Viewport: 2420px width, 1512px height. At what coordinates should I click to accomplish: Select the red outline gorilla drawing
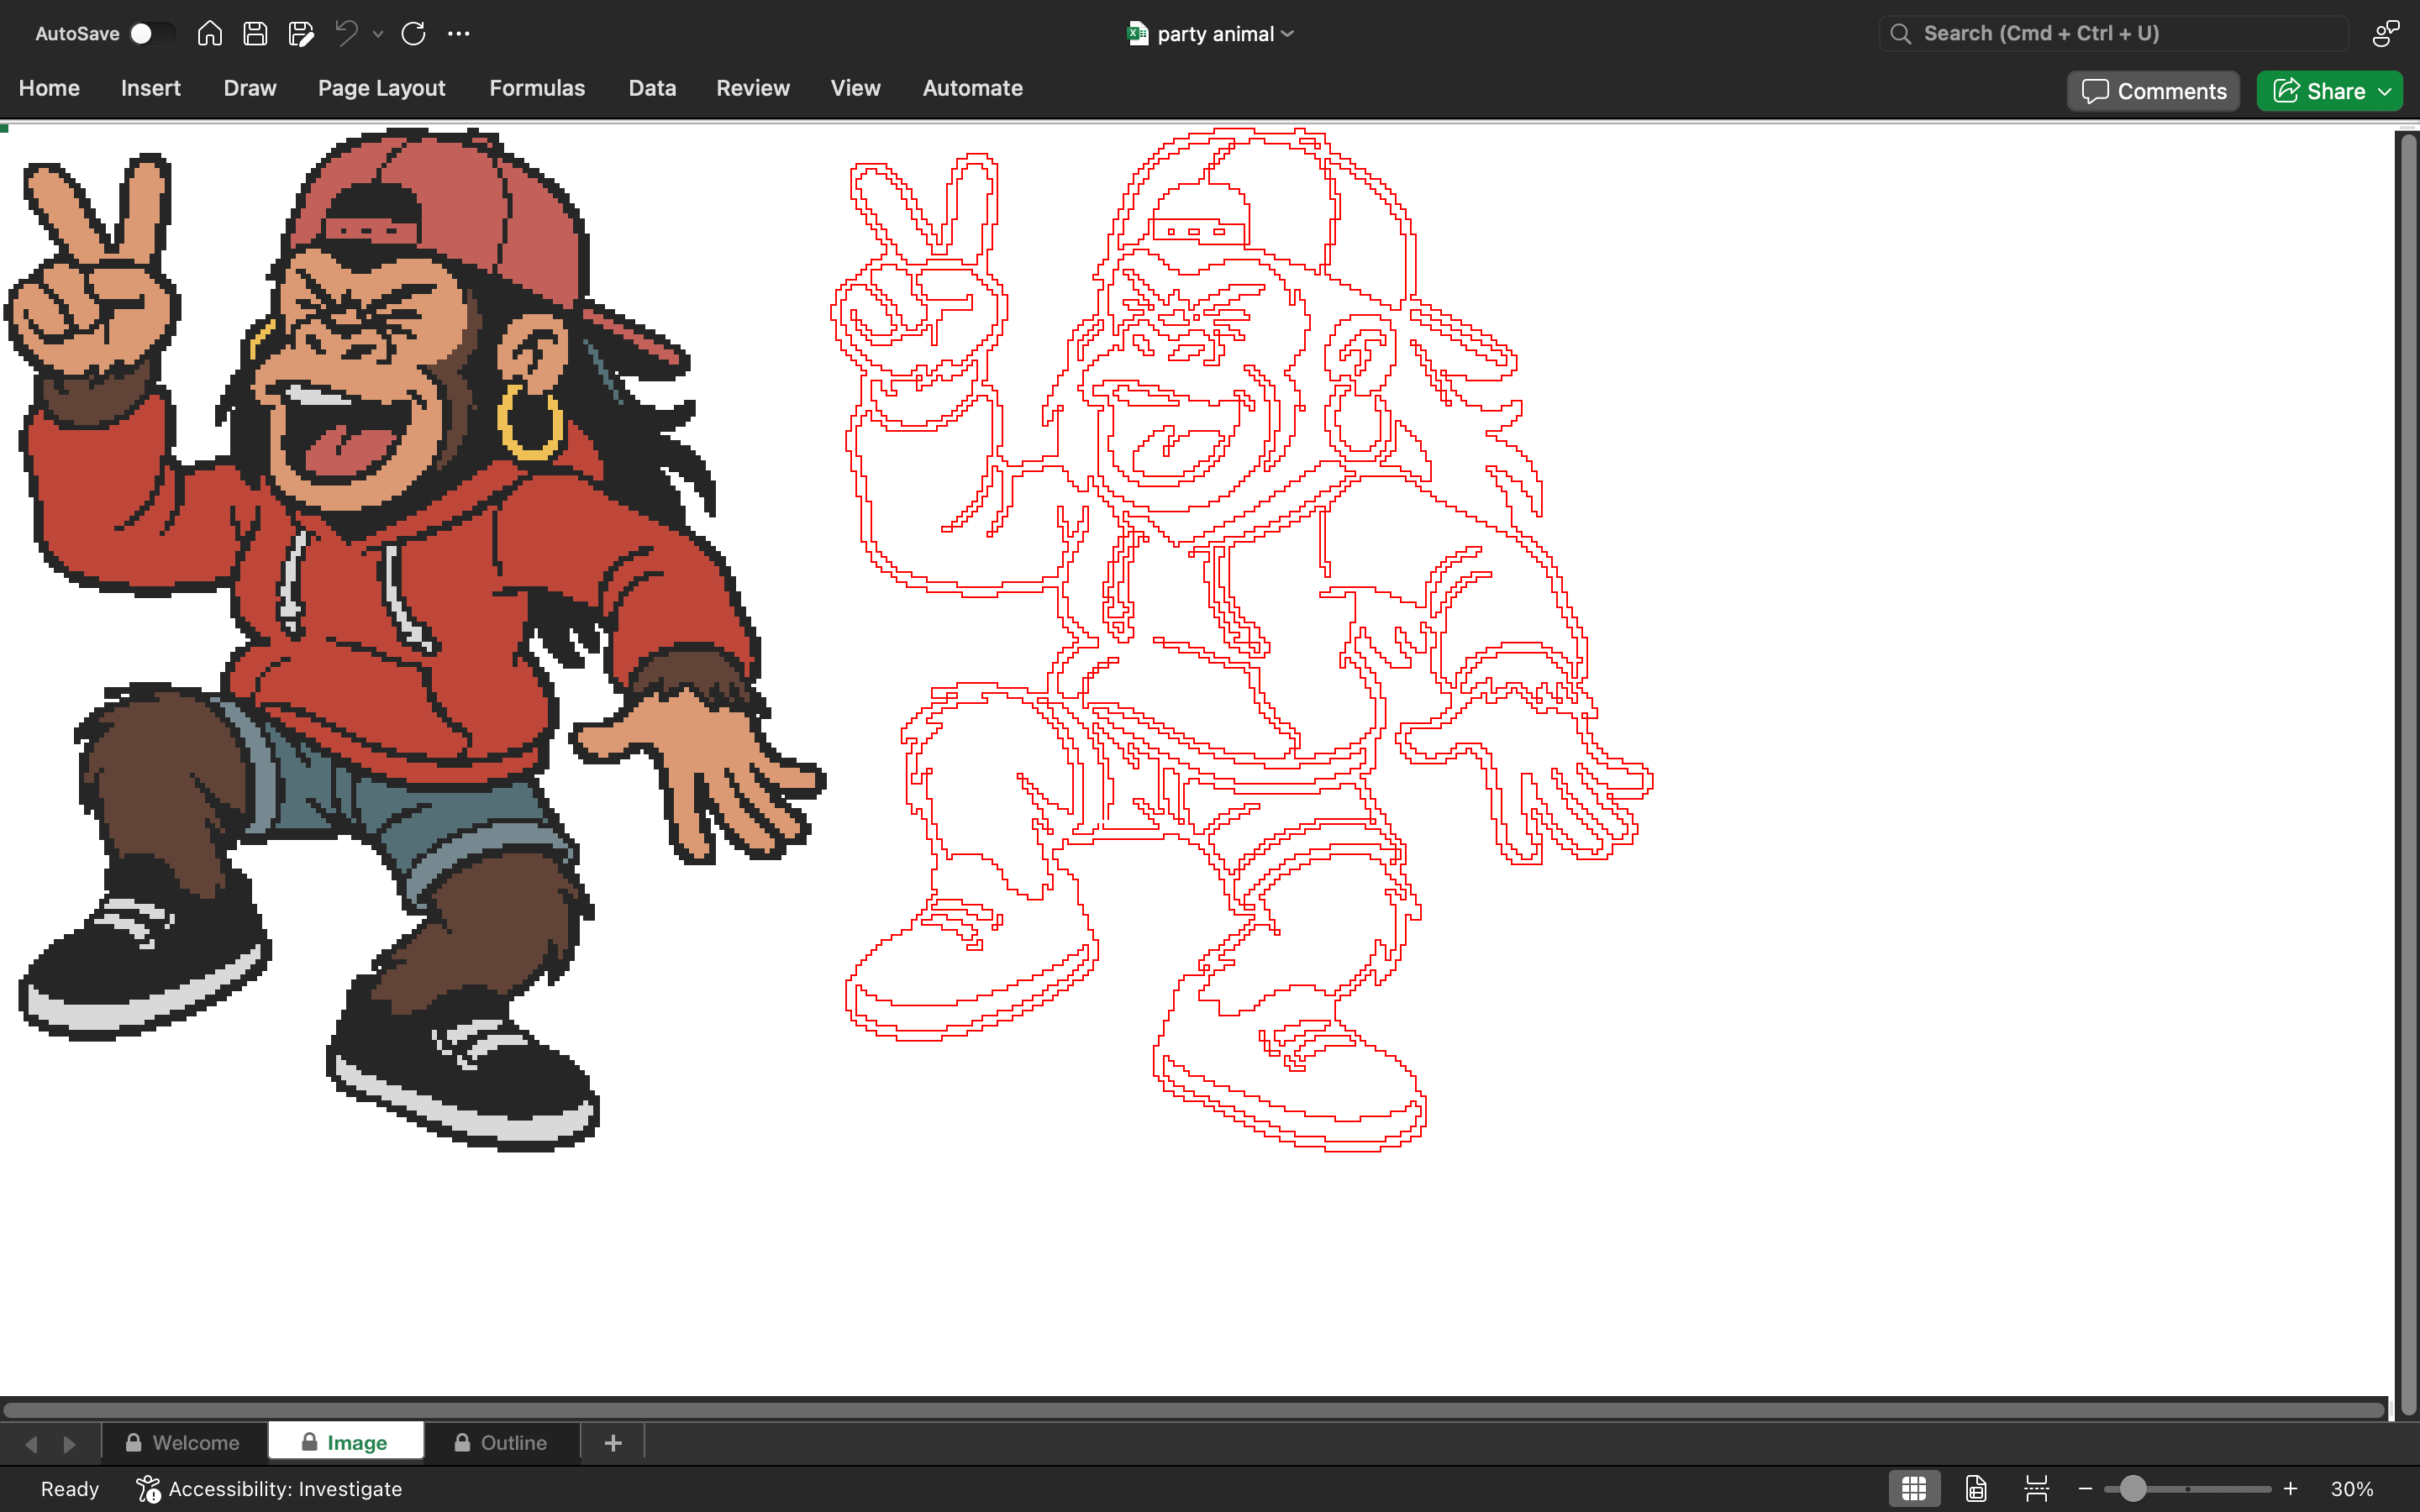[1241, 640]
